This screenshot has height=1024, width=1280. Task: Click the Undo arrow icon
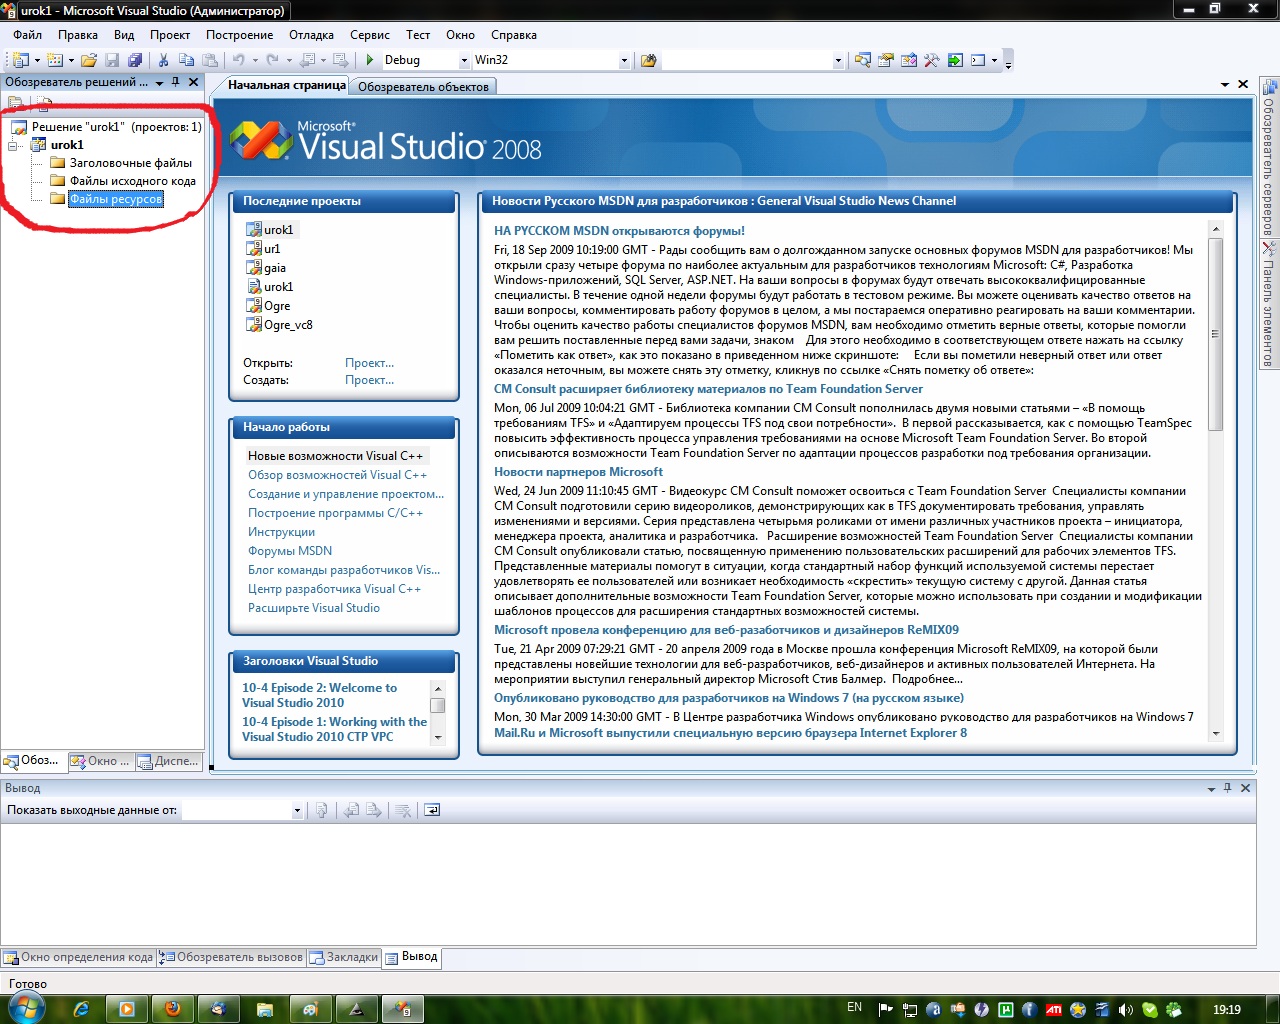[238, 60]
